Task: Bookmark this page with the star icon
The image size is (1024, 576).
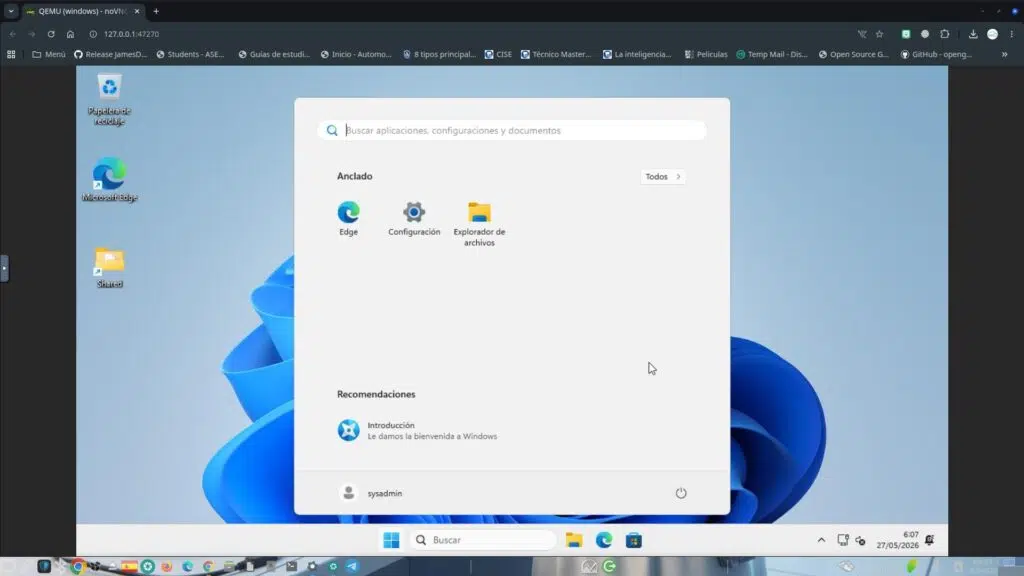Action: [x=880, y=34]
